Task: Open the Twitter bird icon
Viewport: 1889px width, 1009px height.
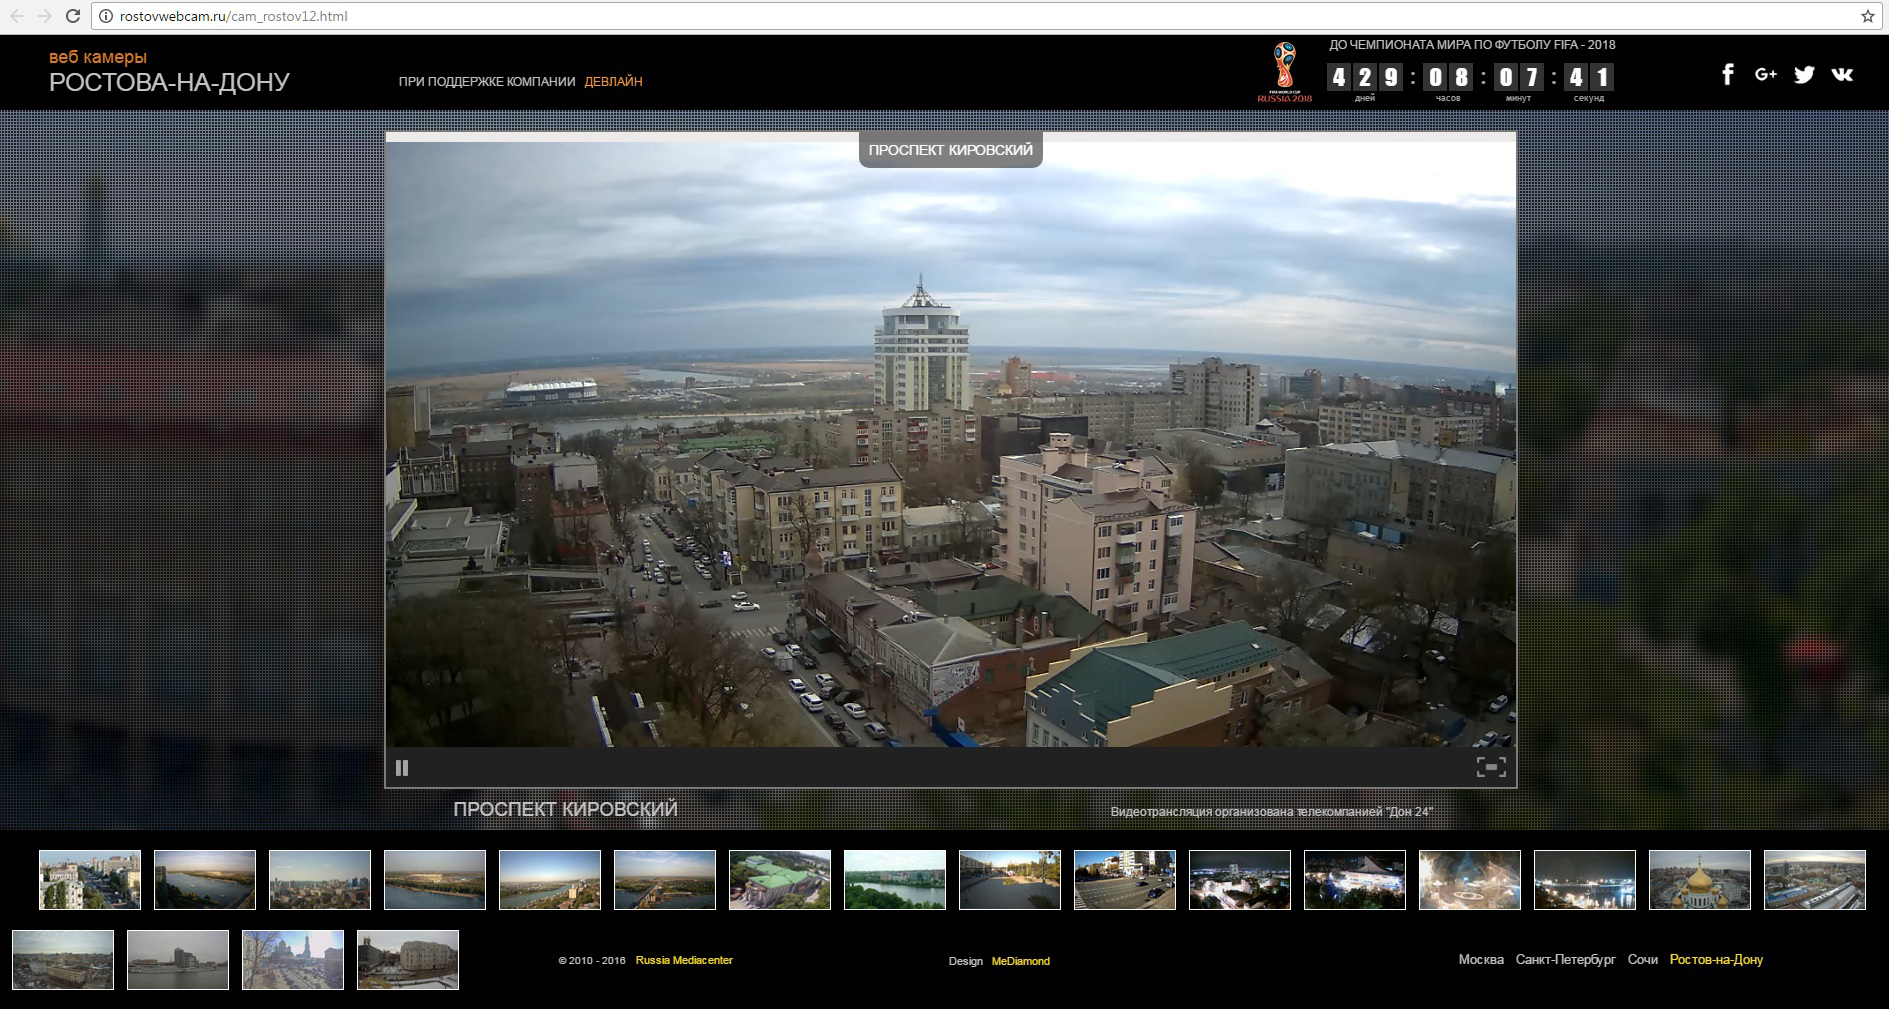Action: click(1804, 74)
